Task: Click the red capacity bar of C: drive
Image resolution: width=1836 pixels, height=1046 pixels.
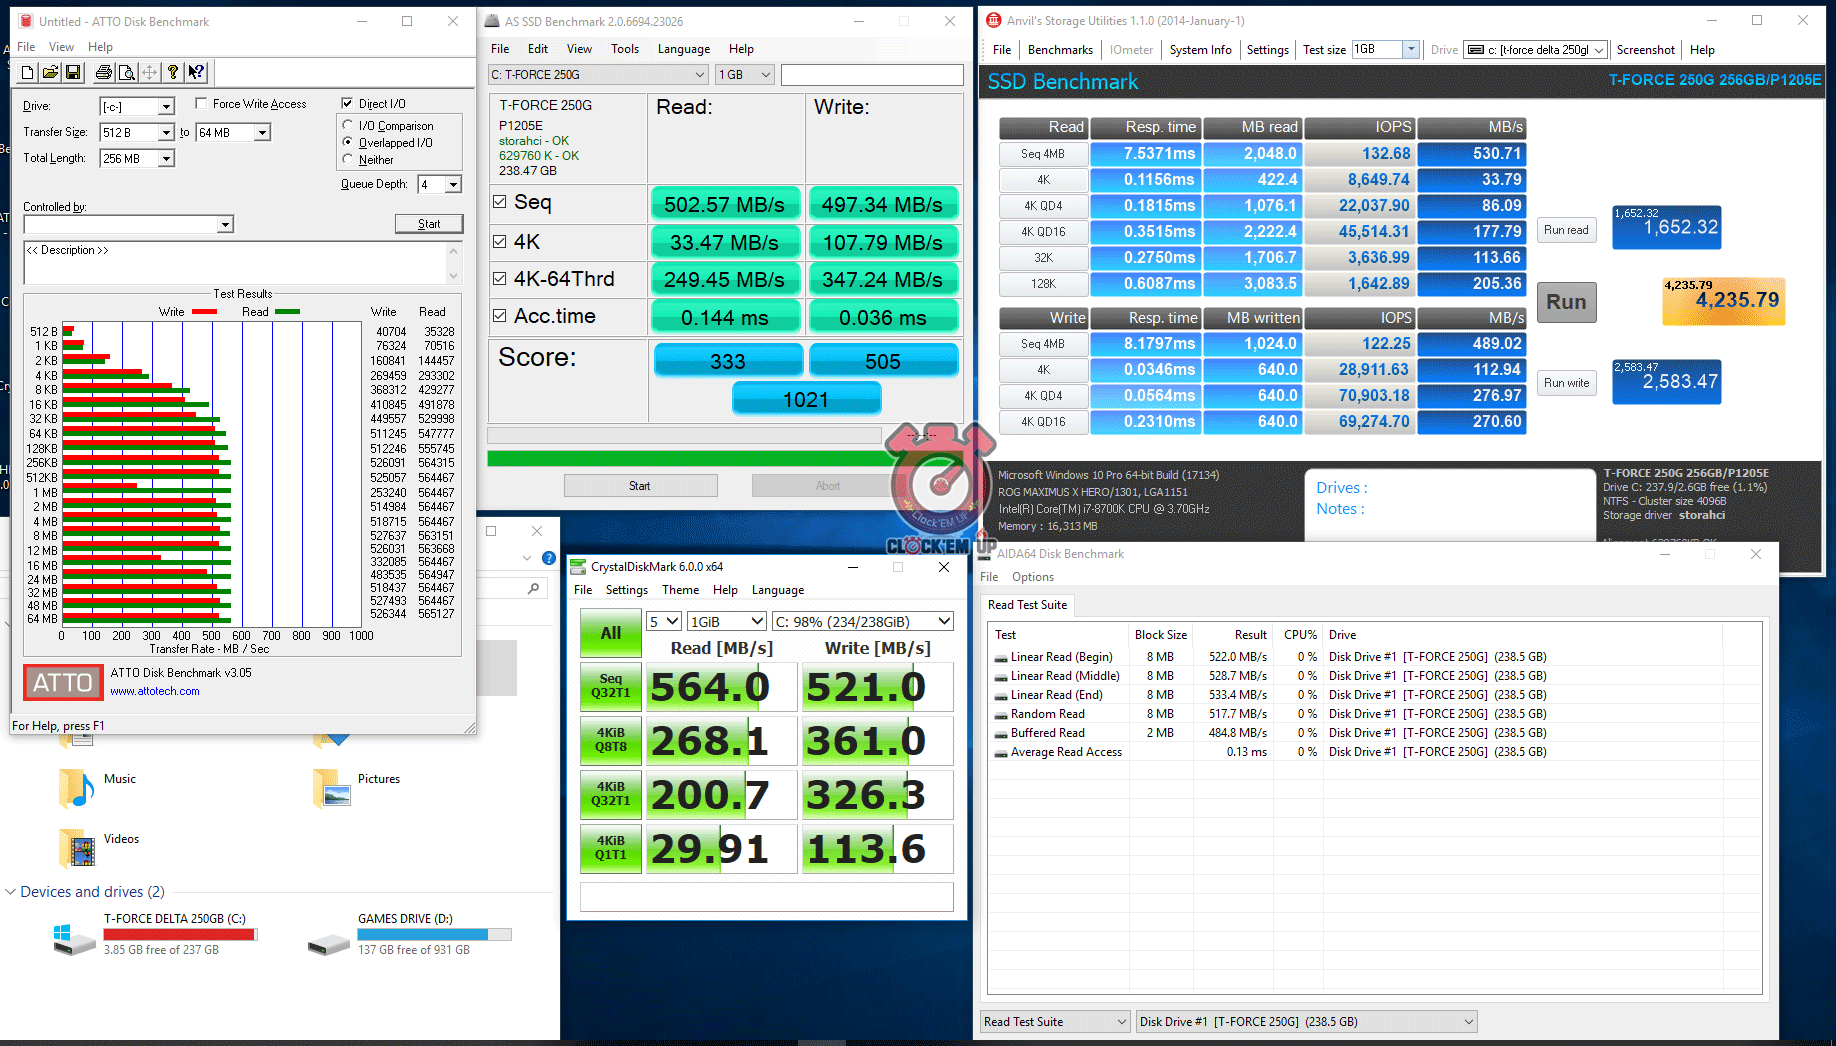Action: pos(180,934)
